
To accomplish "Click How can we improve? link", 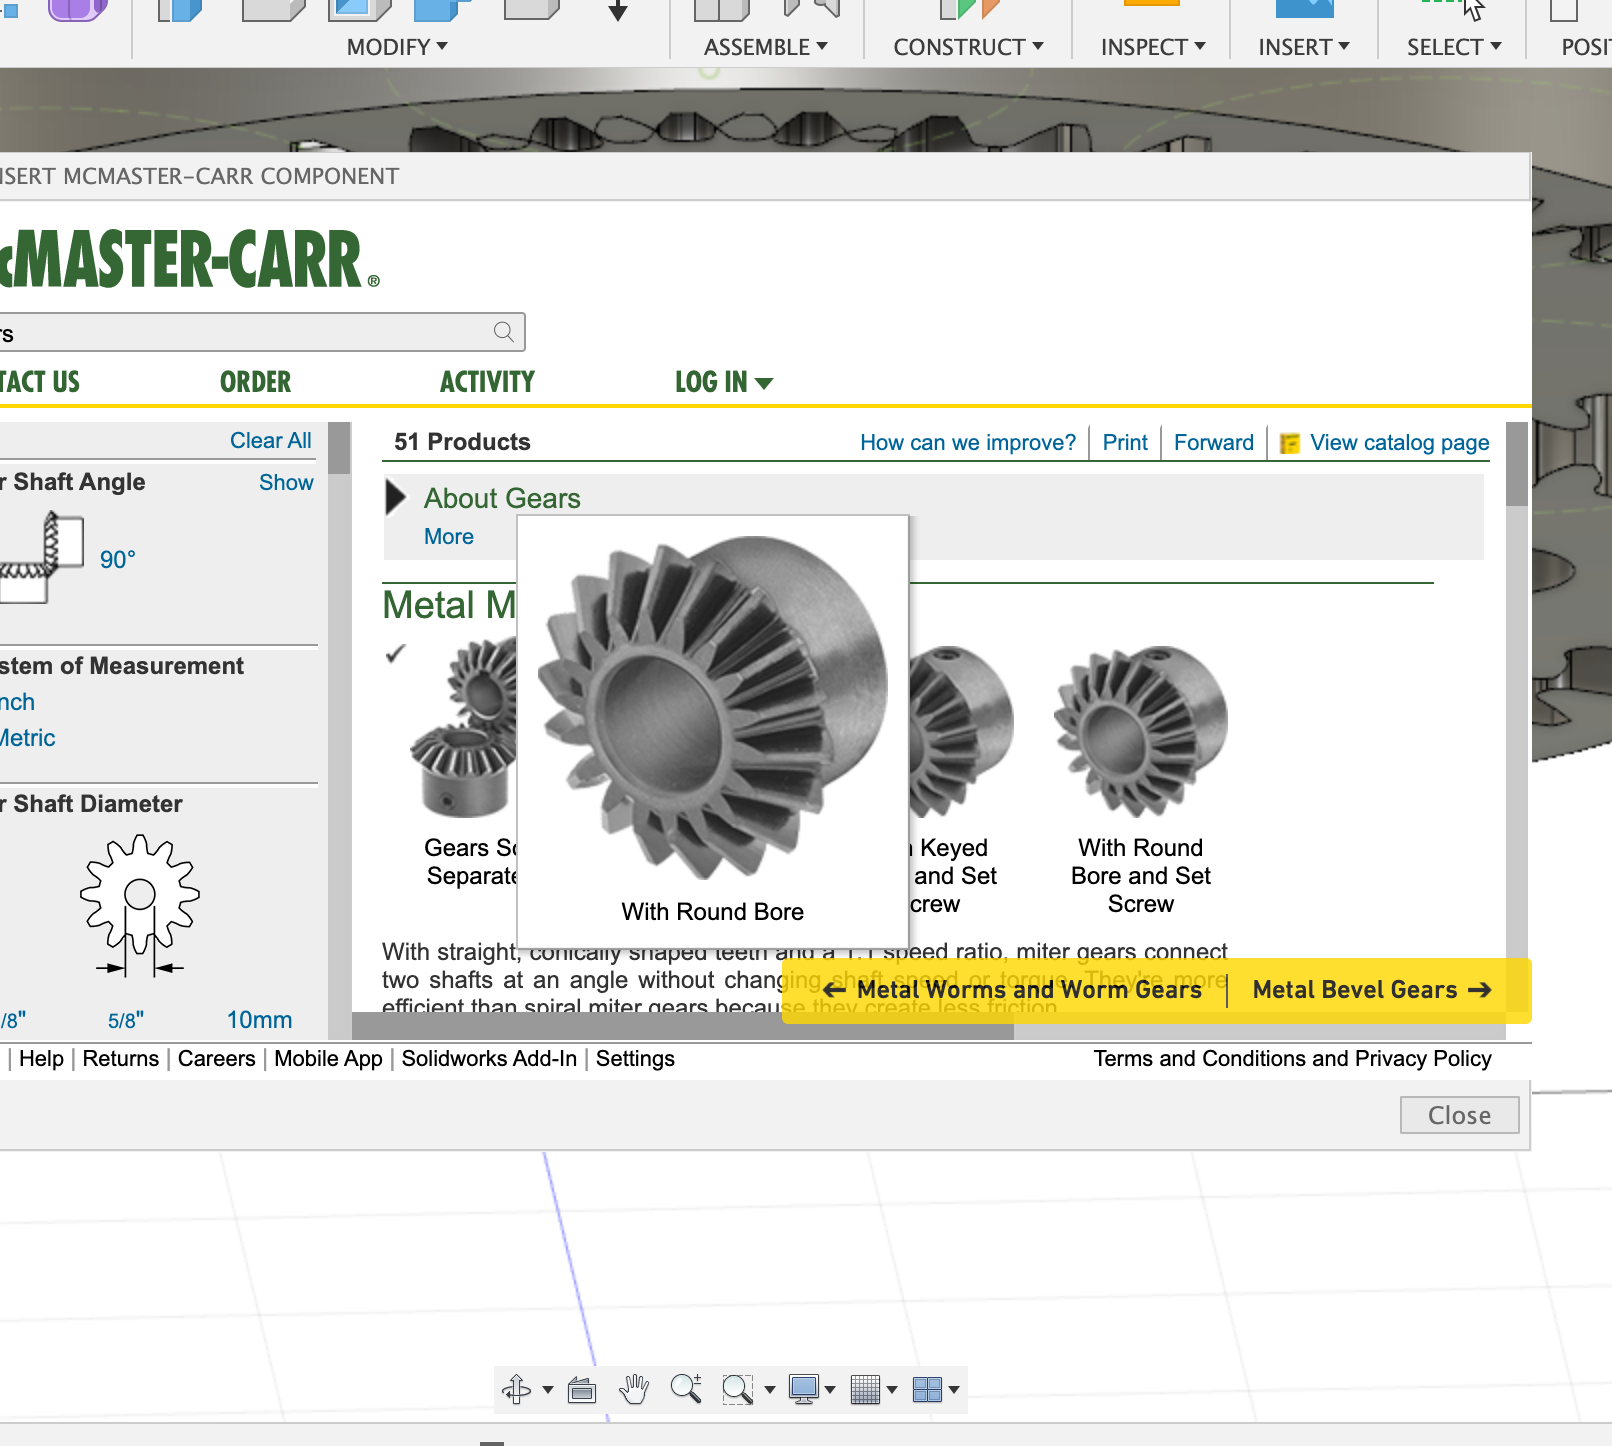I will [x=968, y=443].
